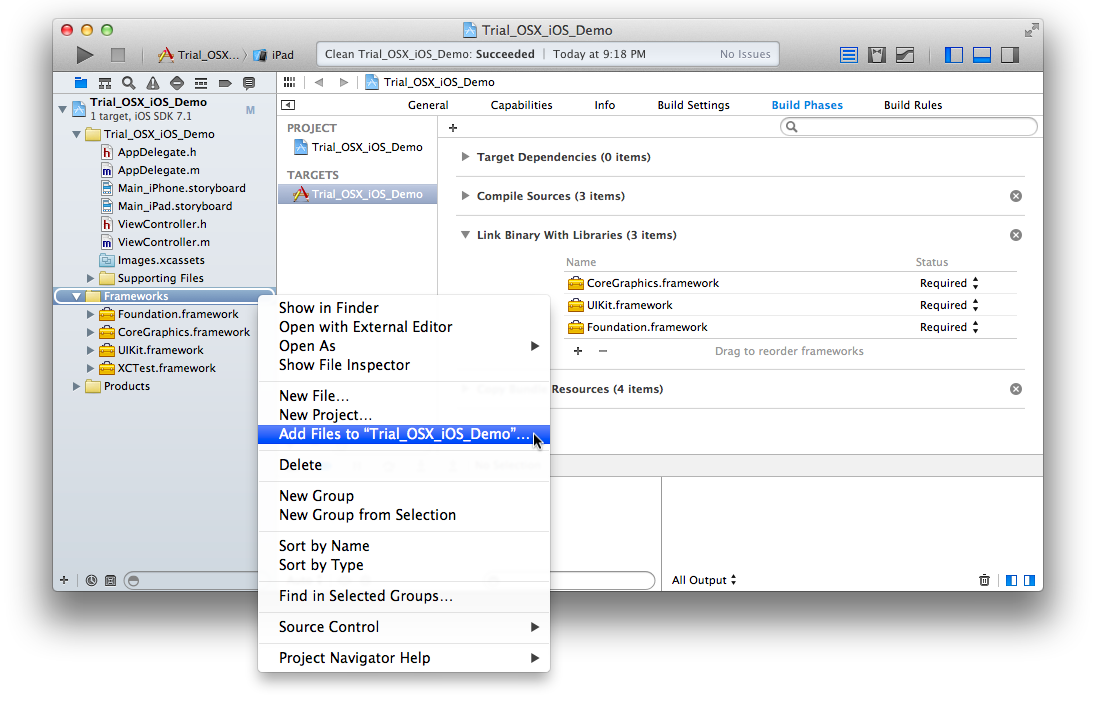Change Foundation.framework Required status

coord(949,327)
